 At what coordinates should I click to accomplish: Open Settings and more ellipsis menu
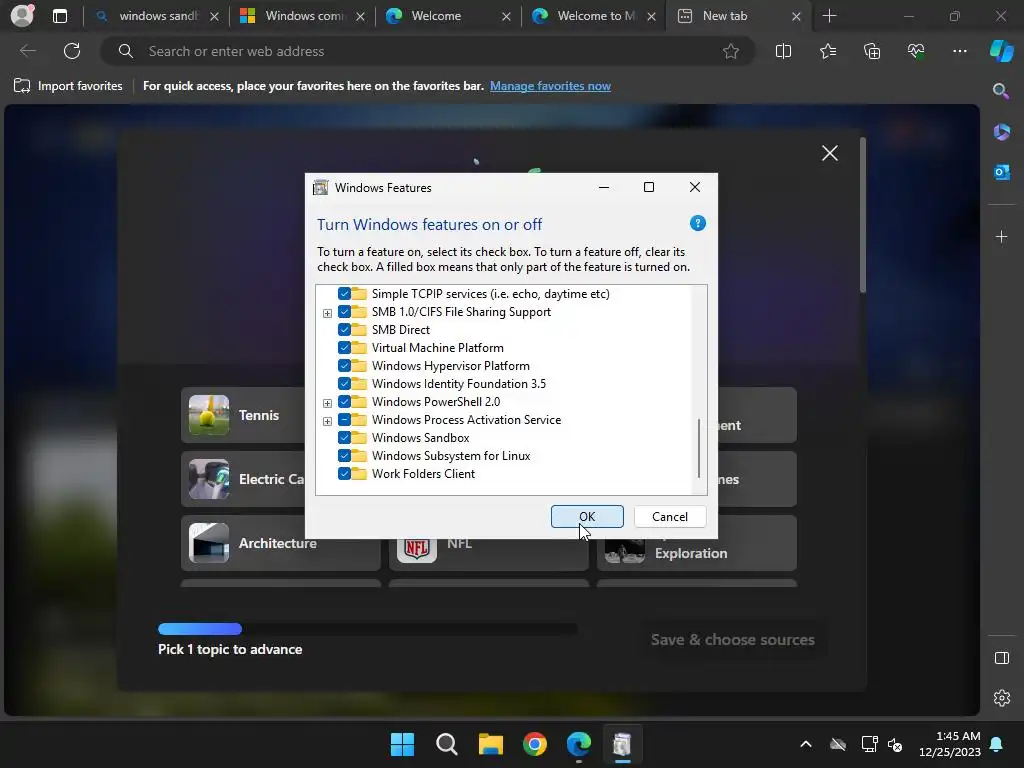tap(959, 51)
